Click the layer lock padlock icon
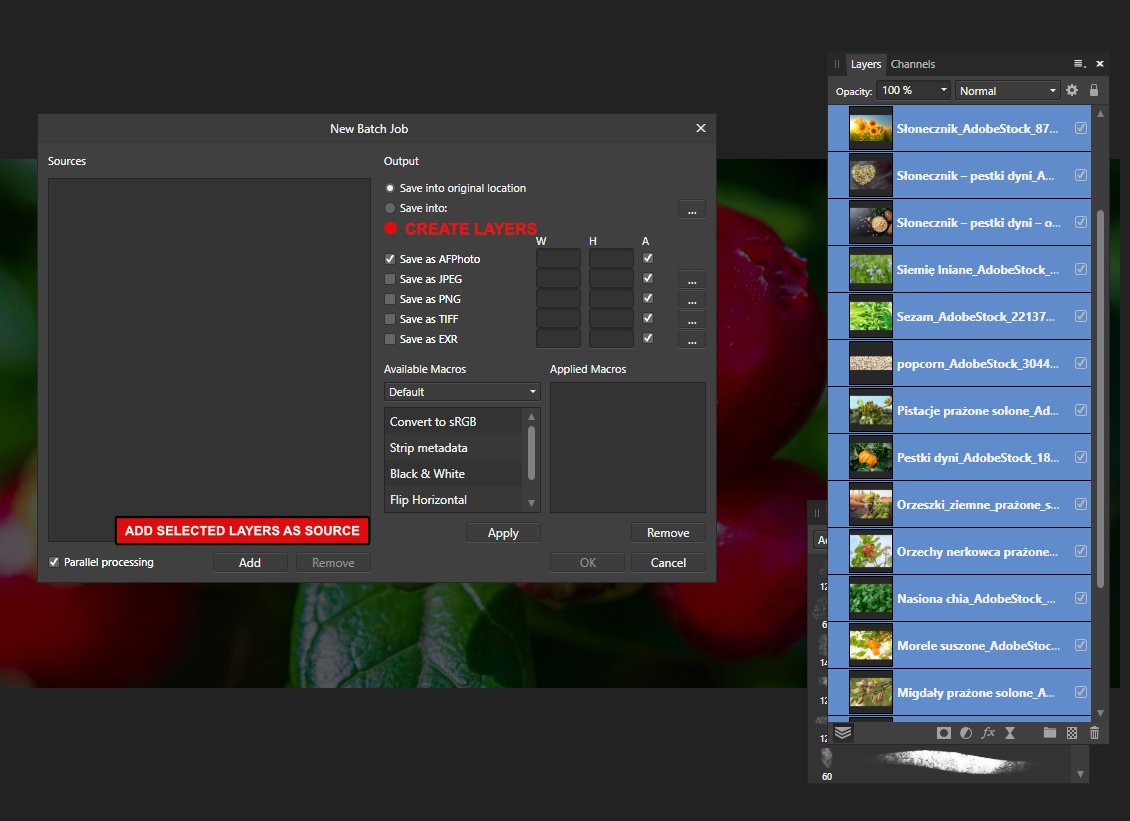This screenshot has width=1130, height=821. coord(1094,90)
